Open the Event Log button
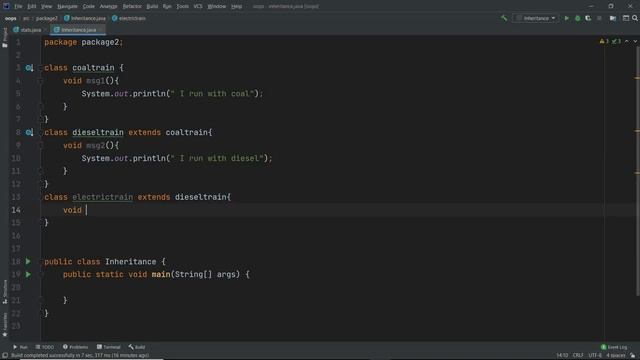The width and height of the screenshot is (640, 360). pos(614,347)
